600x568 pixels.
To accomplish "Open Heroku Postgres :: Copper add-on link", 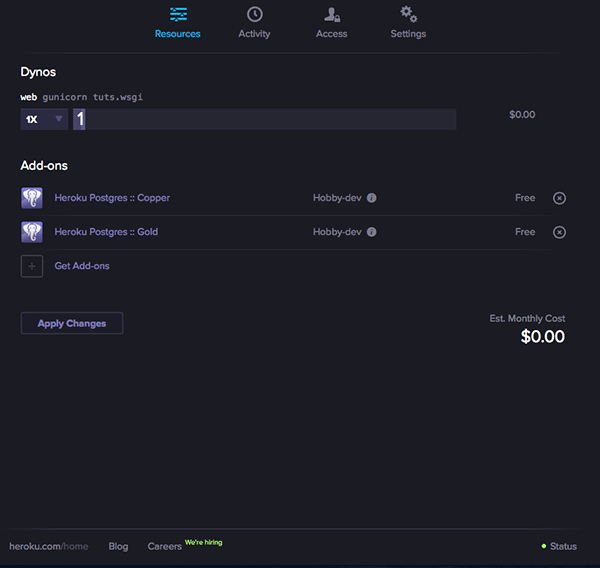I will coord(112,198).
